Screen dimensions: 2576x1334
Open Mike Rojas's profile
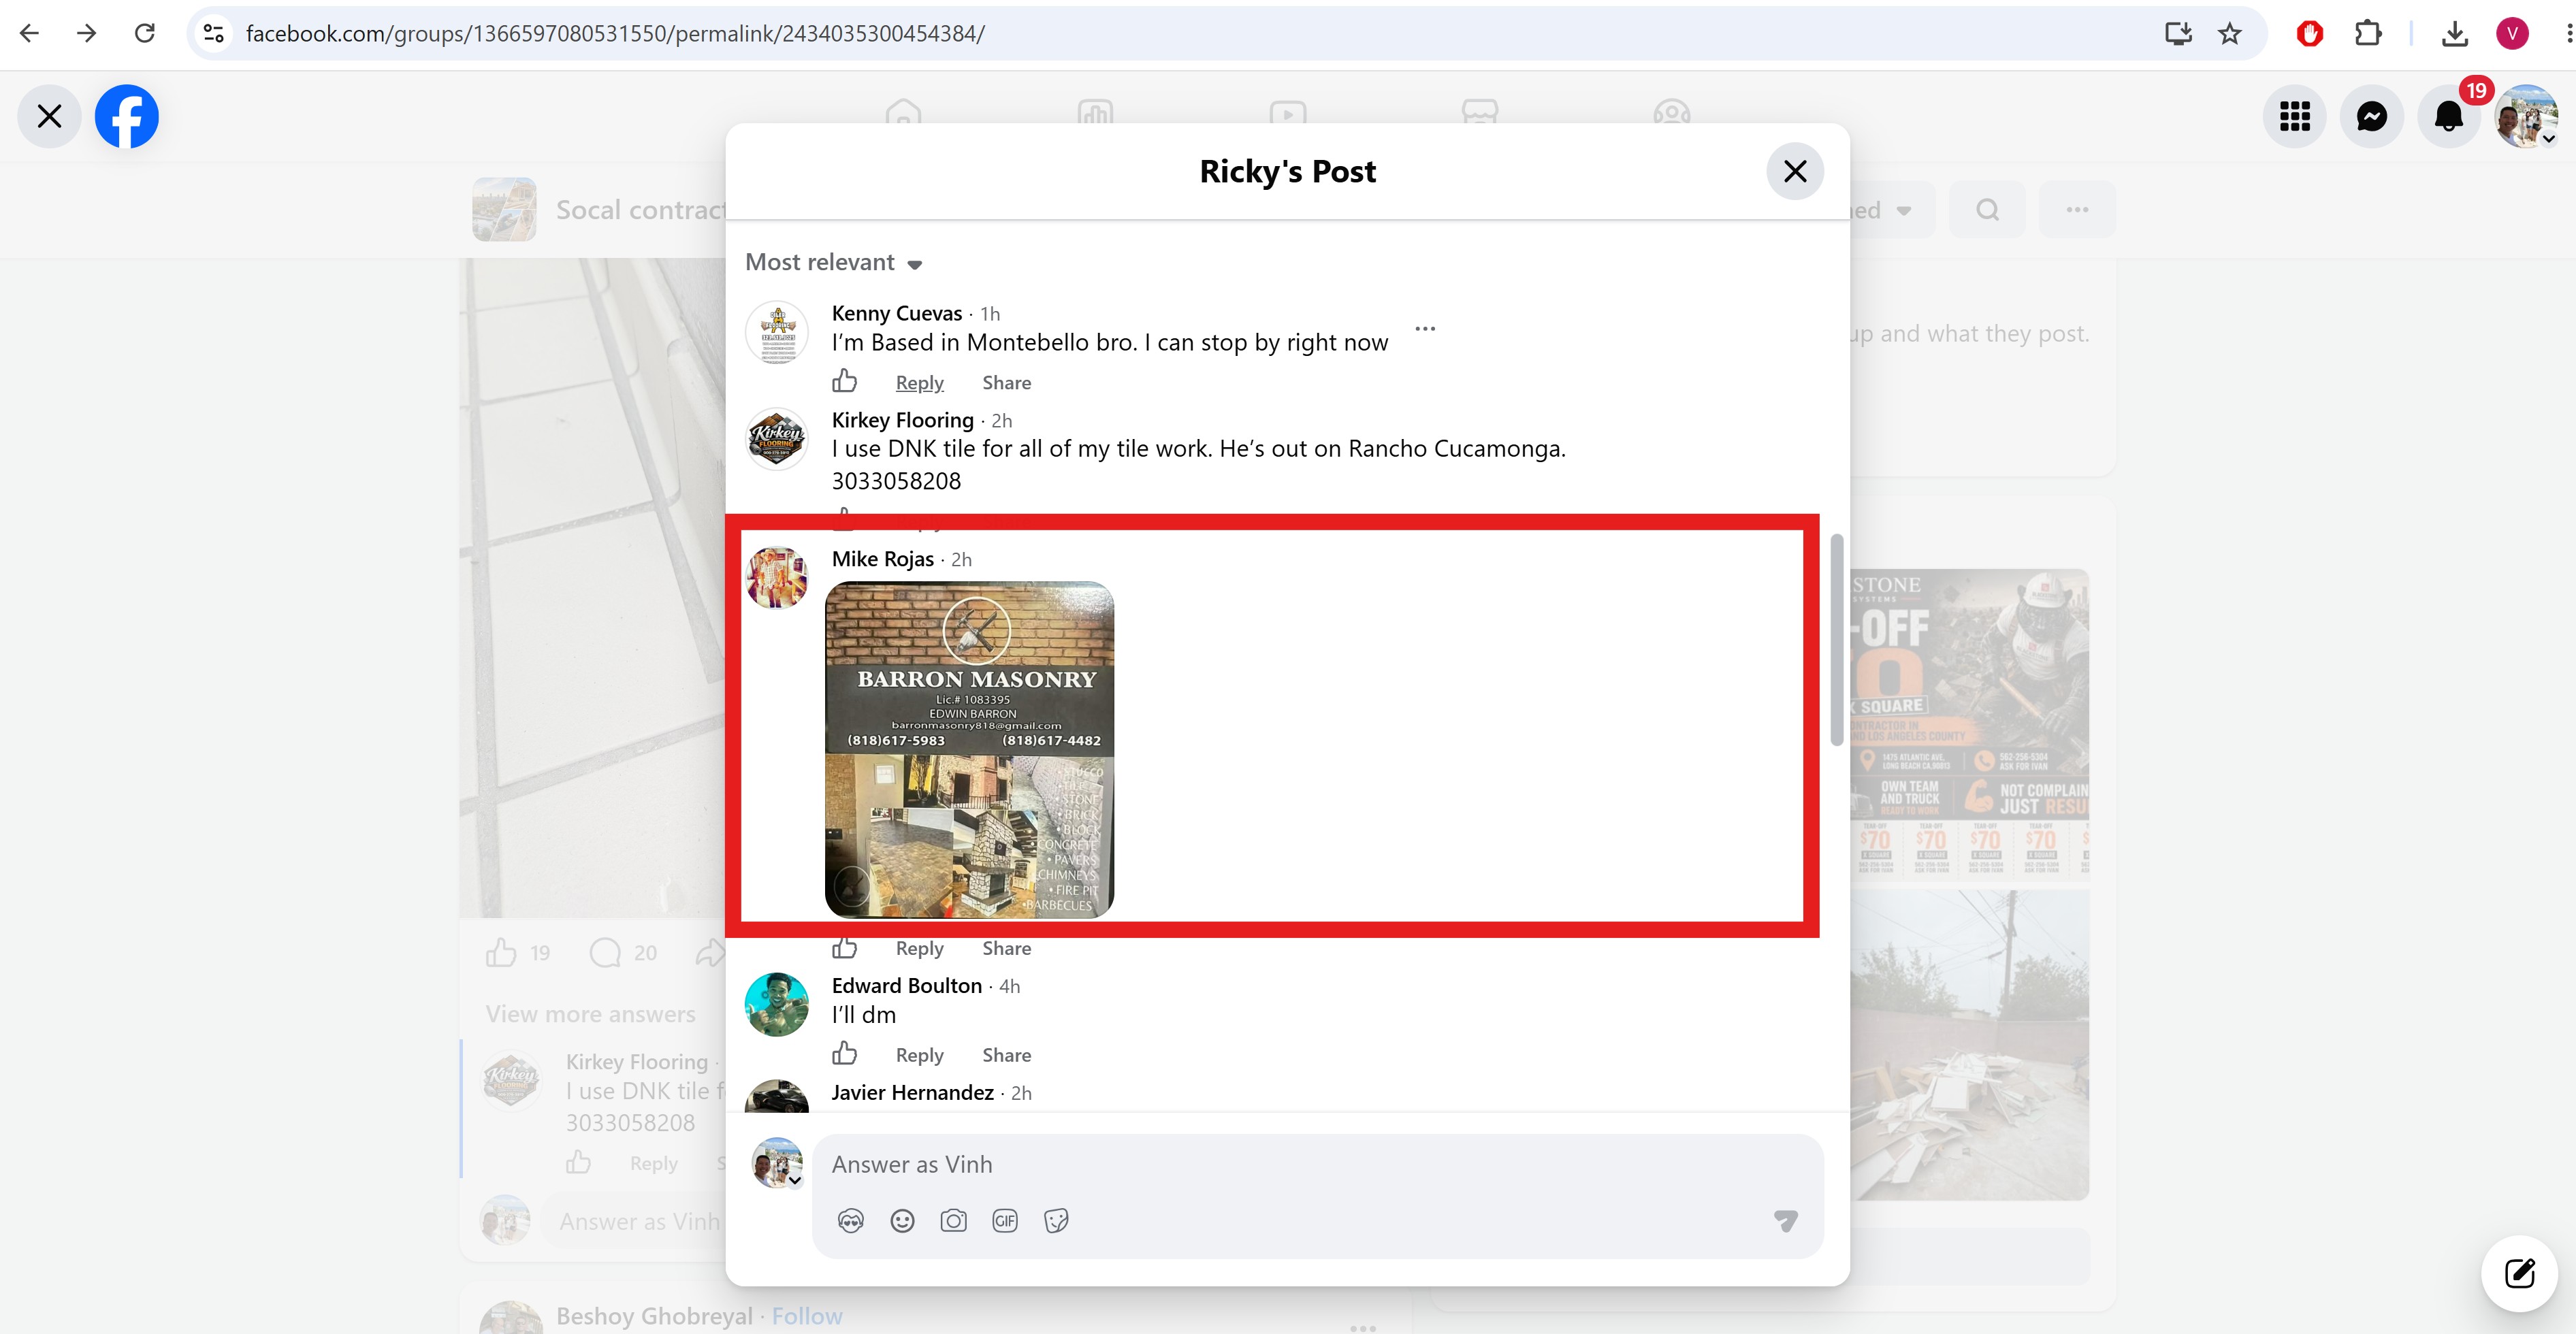coord(883,559)
